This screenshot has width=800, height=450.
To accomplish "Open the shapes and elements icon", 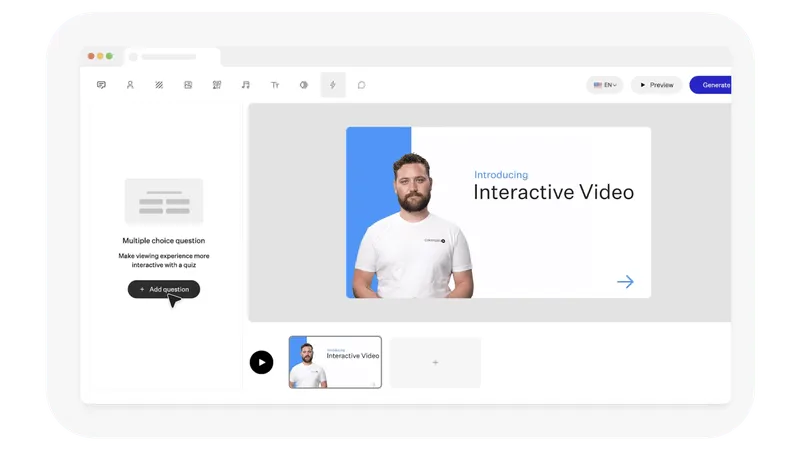I will click(x=217, y=85).
